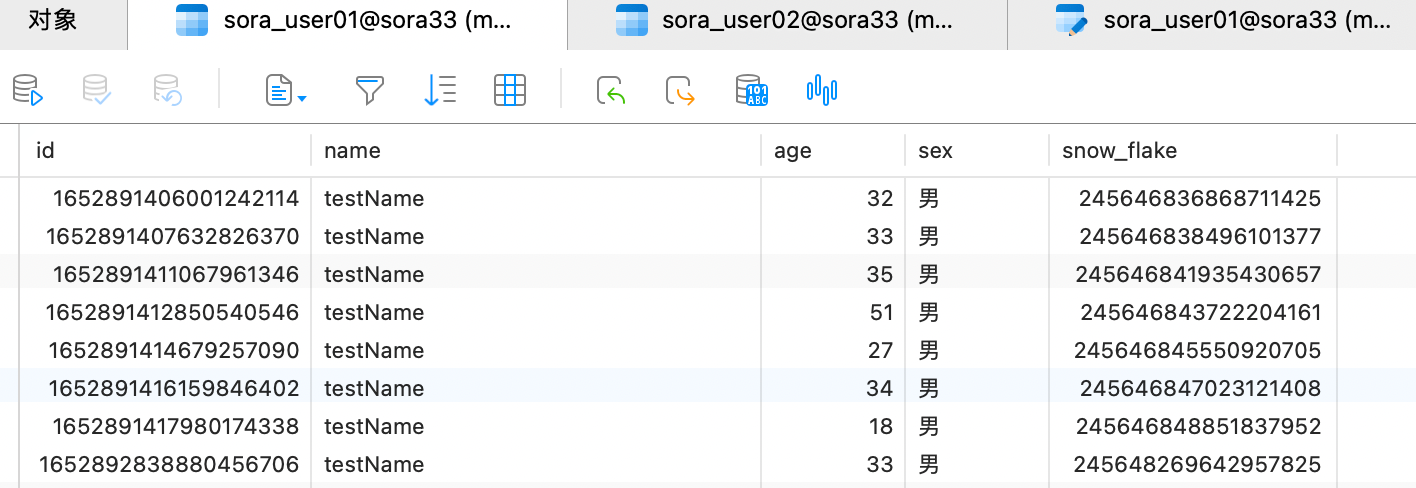Image resolution: width=1416 pixels, height=488 pixels.
Task: Click the chart waveform icon
Action: [821, 91]
